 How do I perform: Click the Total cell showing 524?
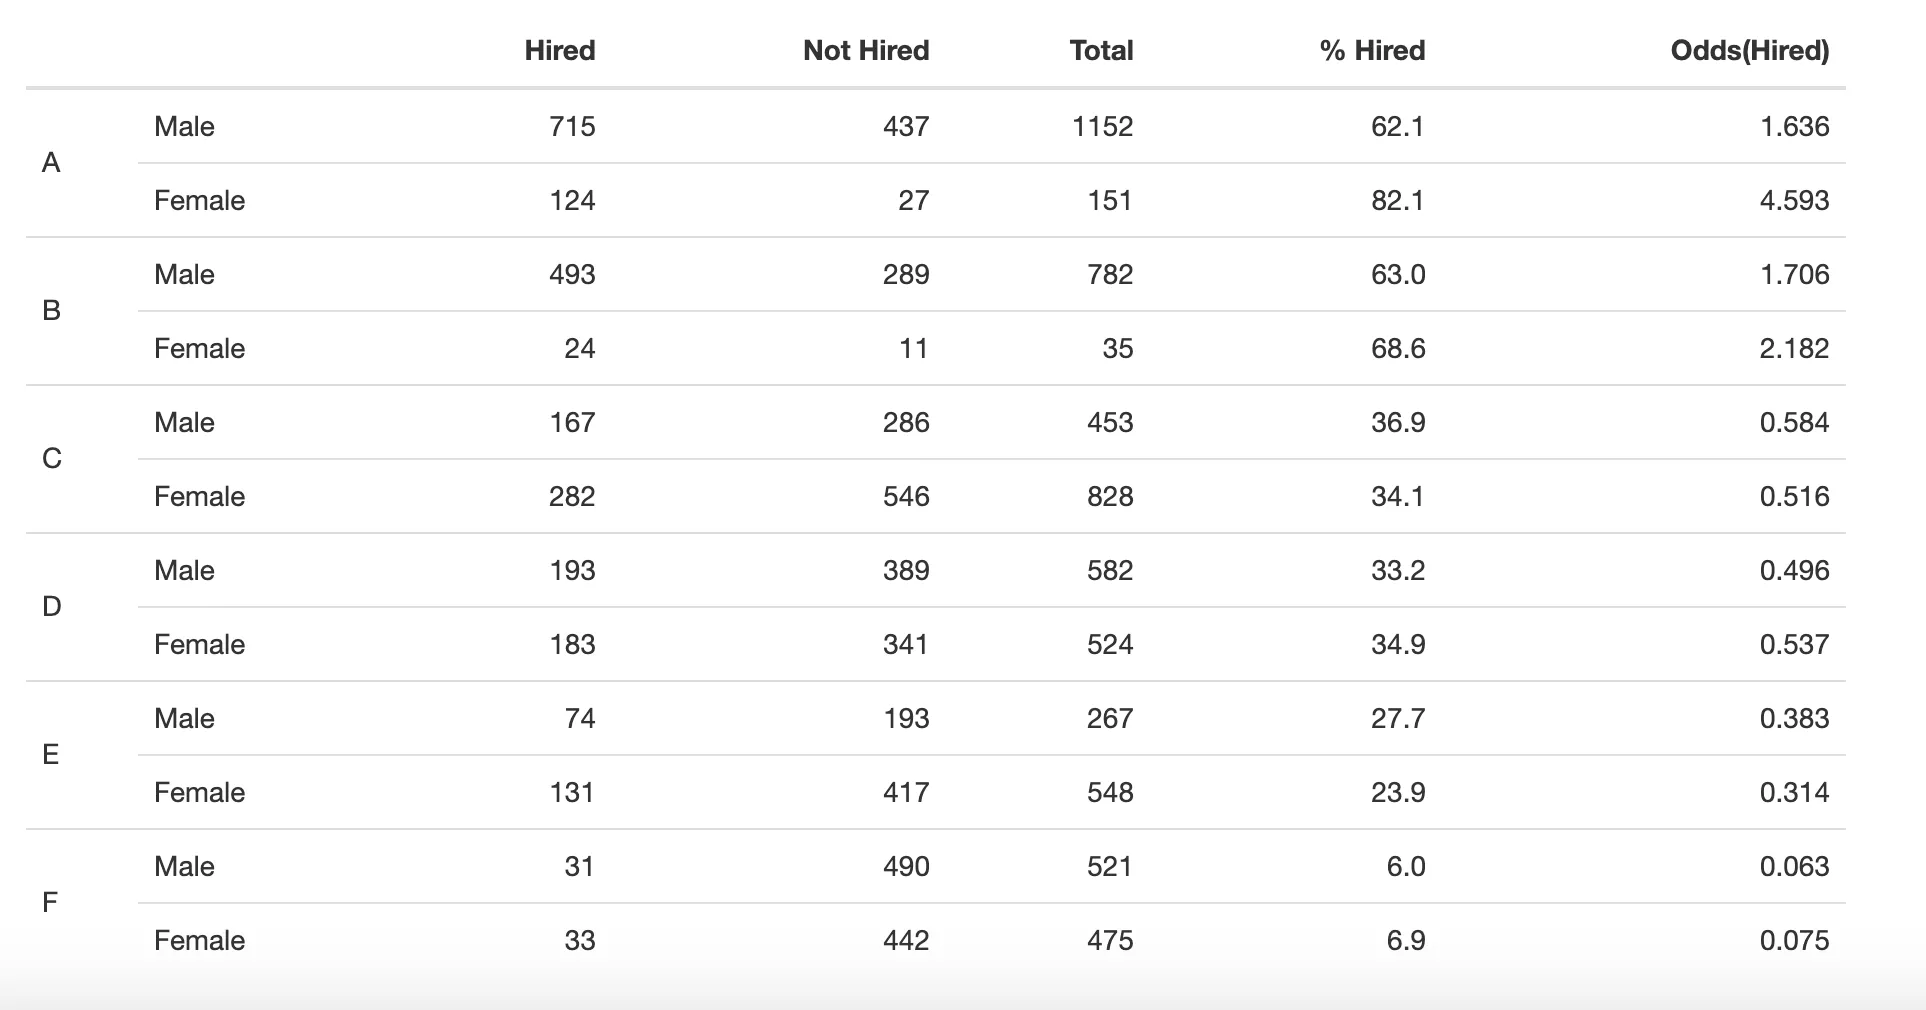pyautogui.click(x=1109, y=645)
